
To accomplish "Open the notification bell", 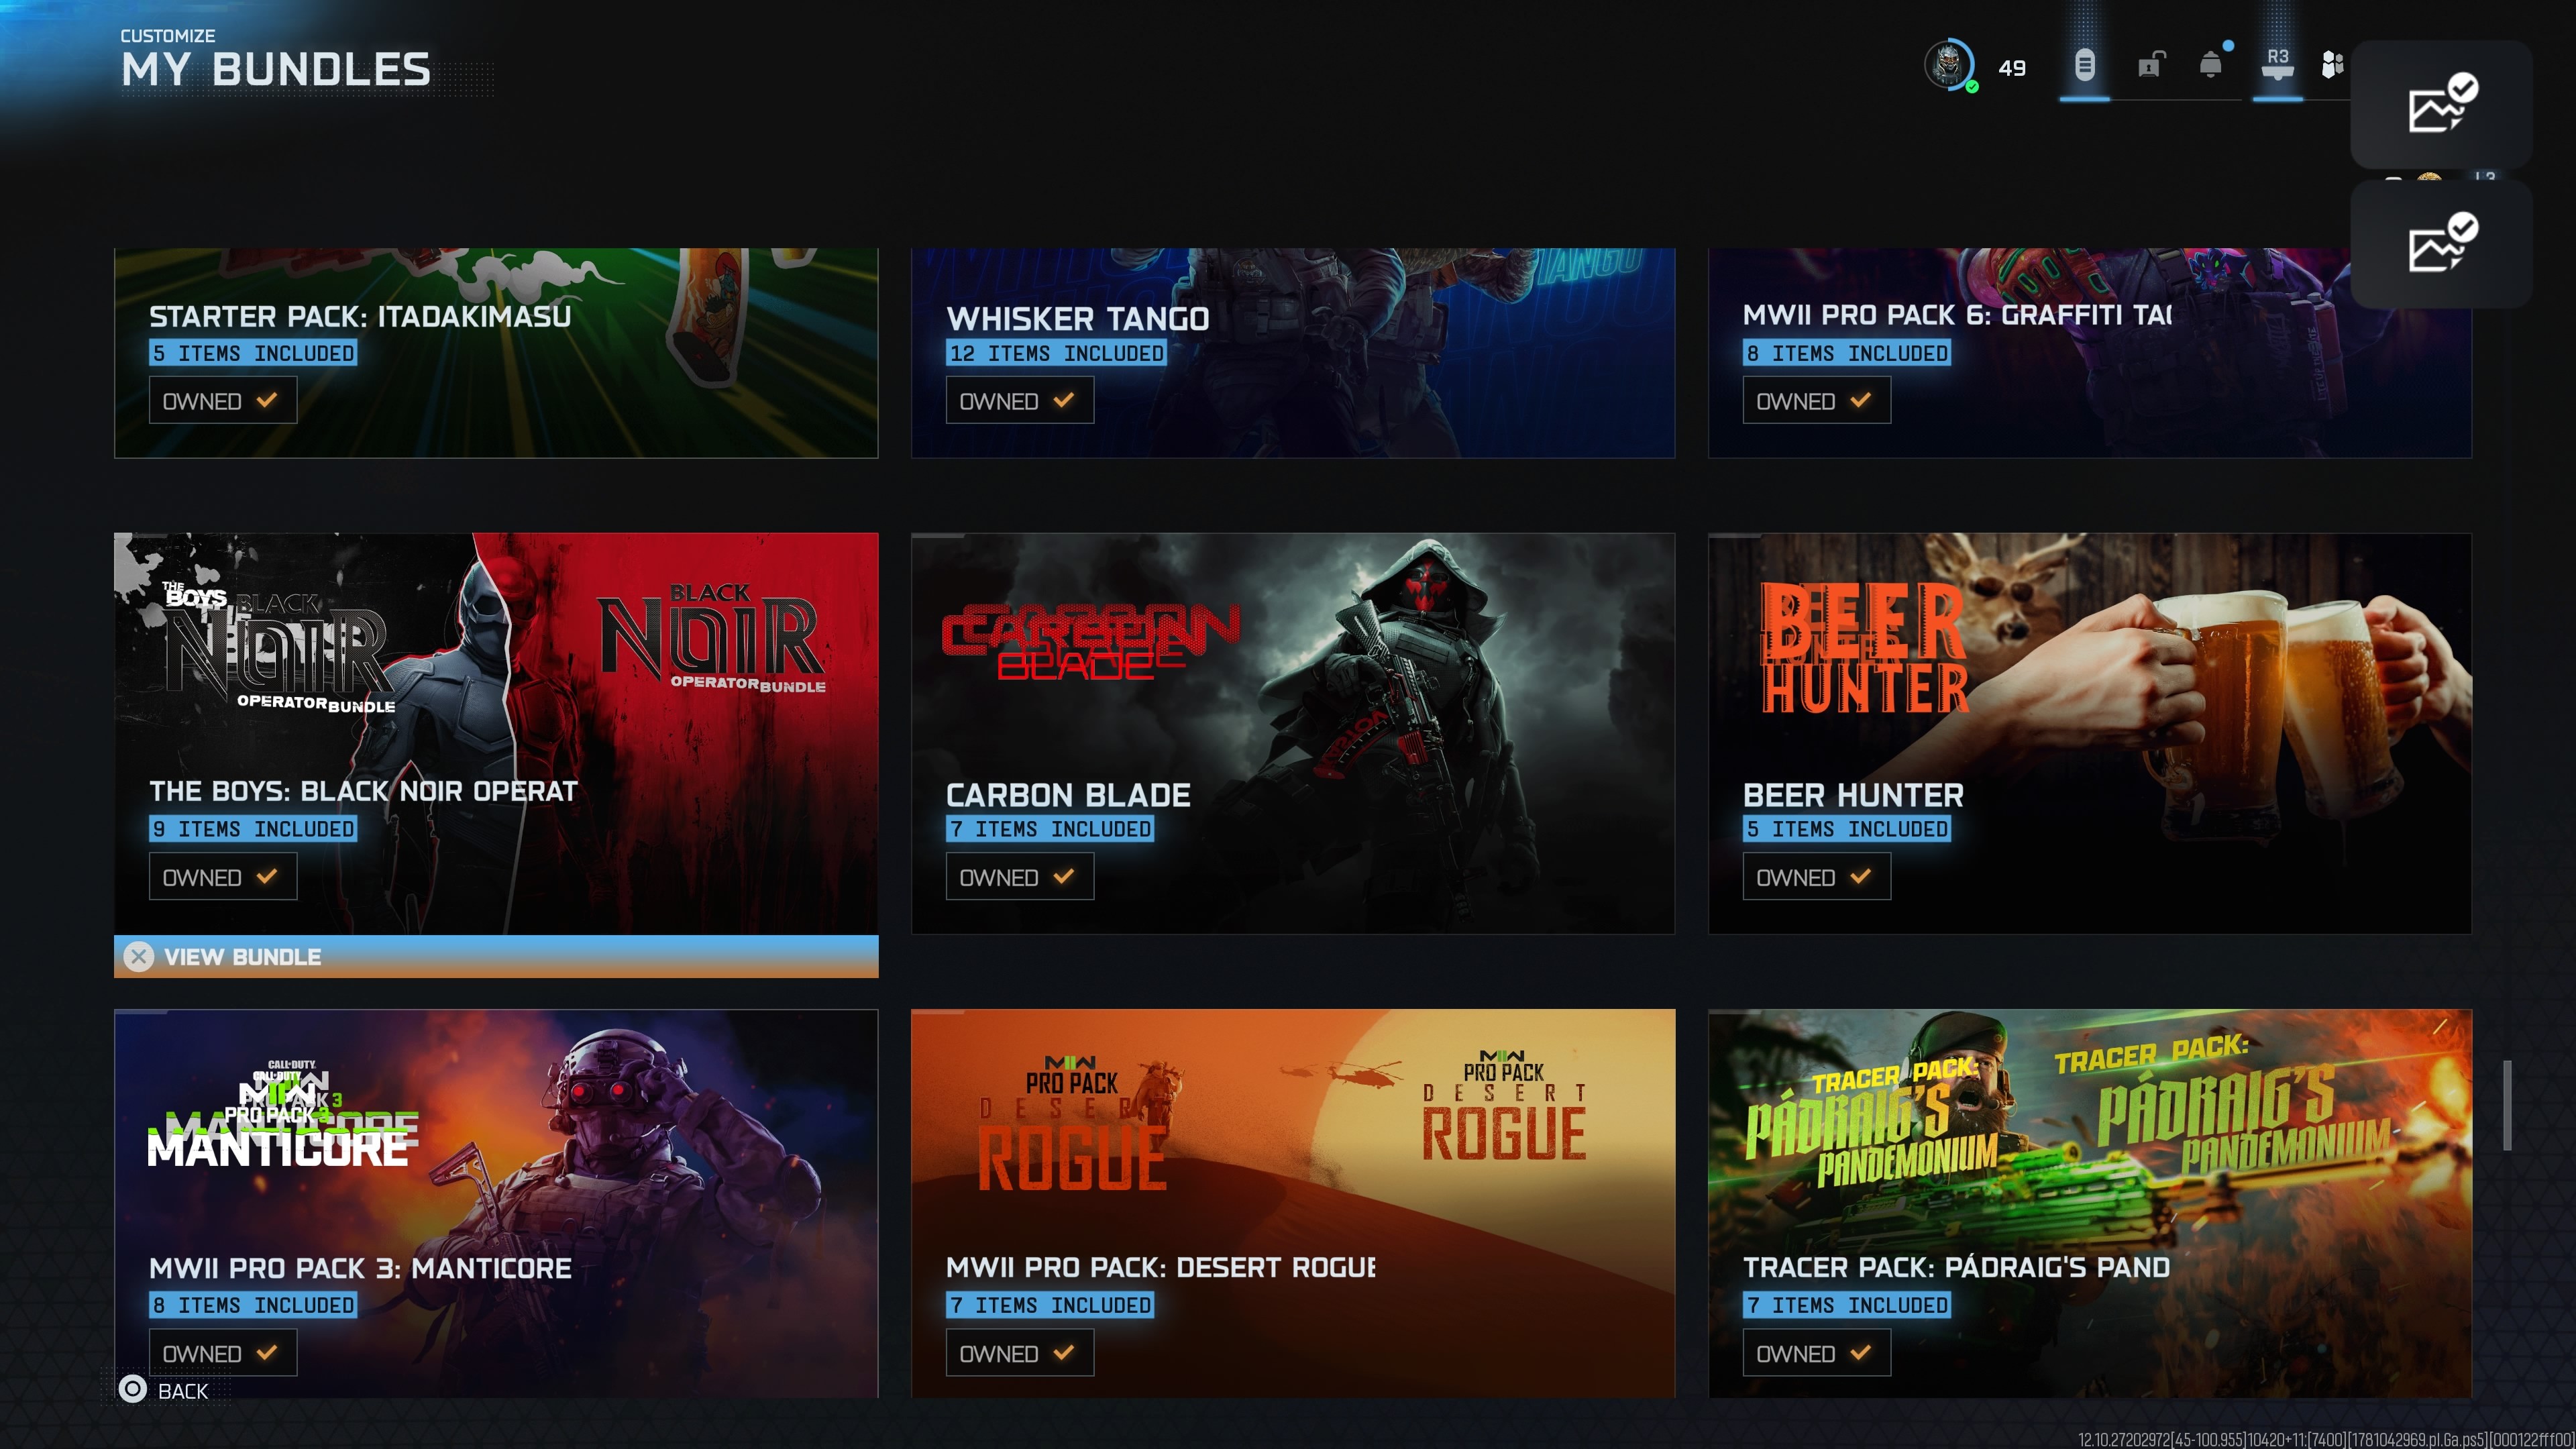I will (x=2211, y=65).
